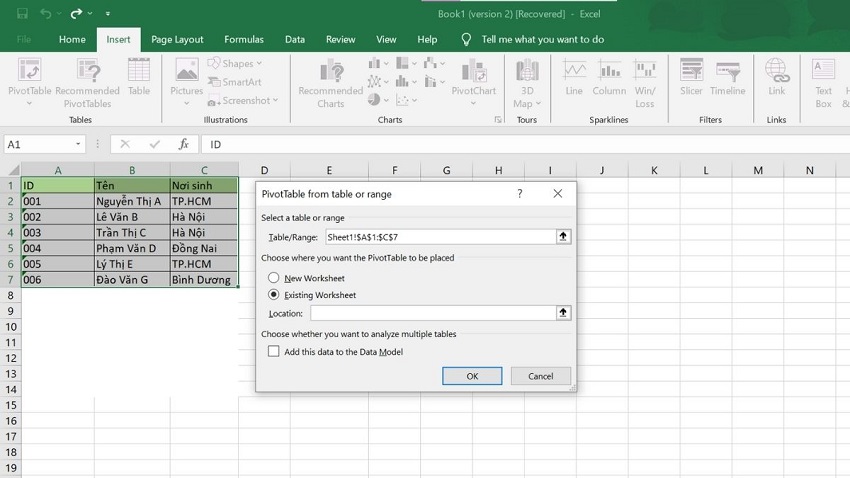Cancel the PivotTable dialog
This screenshot has height=478, width=850.
(540, 376)
